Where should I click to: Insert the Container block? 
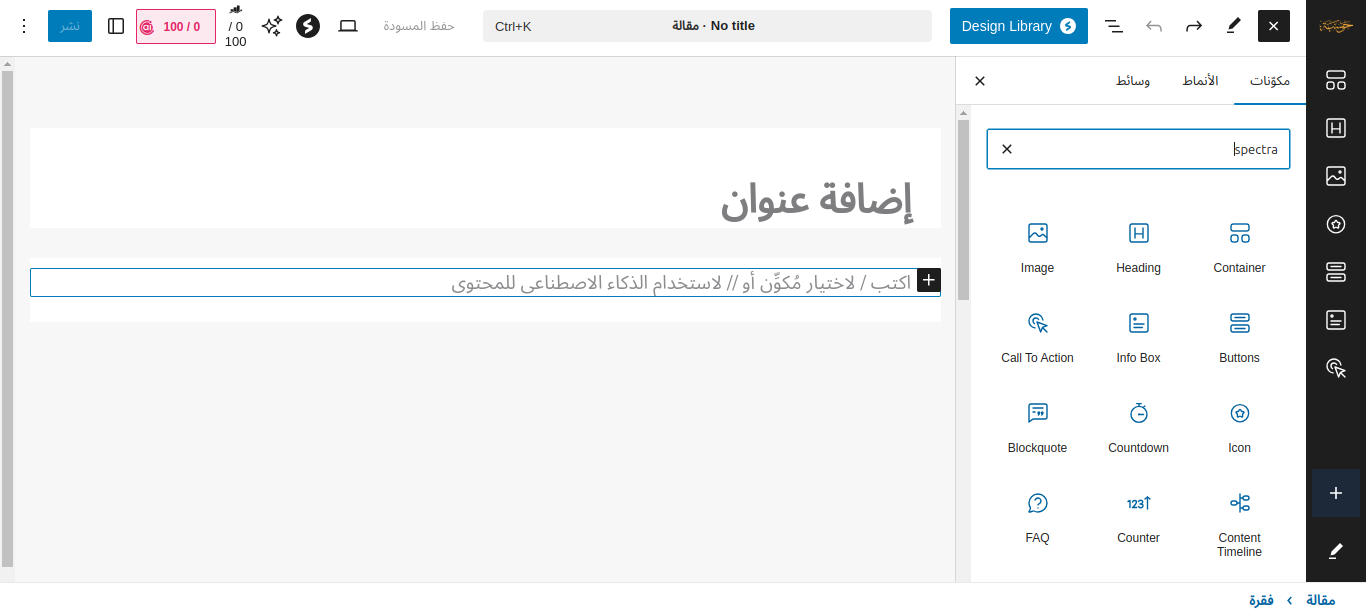(1239, 247)
